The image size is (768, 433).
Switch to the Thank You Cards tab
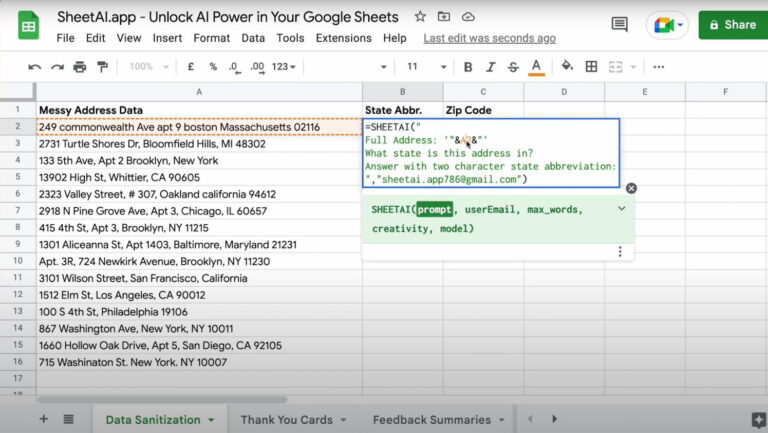[x=286, y=419]
